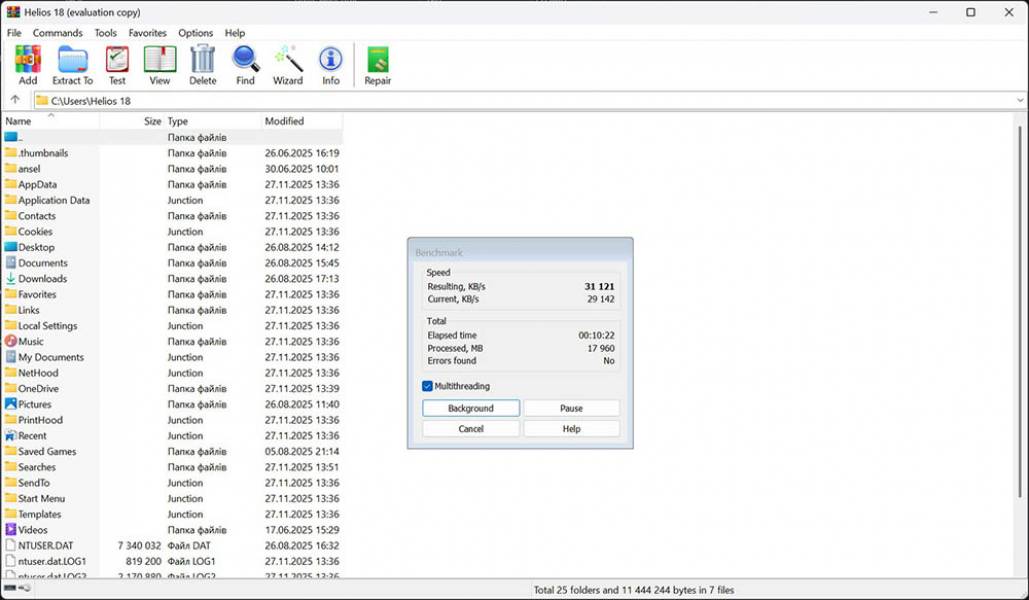Launch the Wizard tool
1029x600 pixels.
pos(288,62)
